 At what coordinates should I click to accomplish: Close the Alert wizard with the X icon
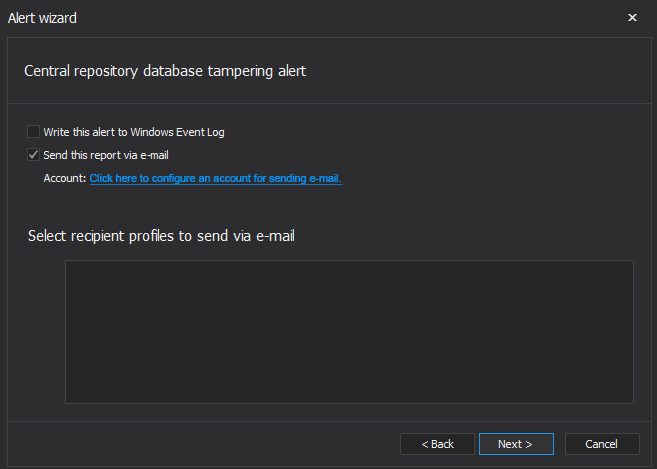point(632,18)
